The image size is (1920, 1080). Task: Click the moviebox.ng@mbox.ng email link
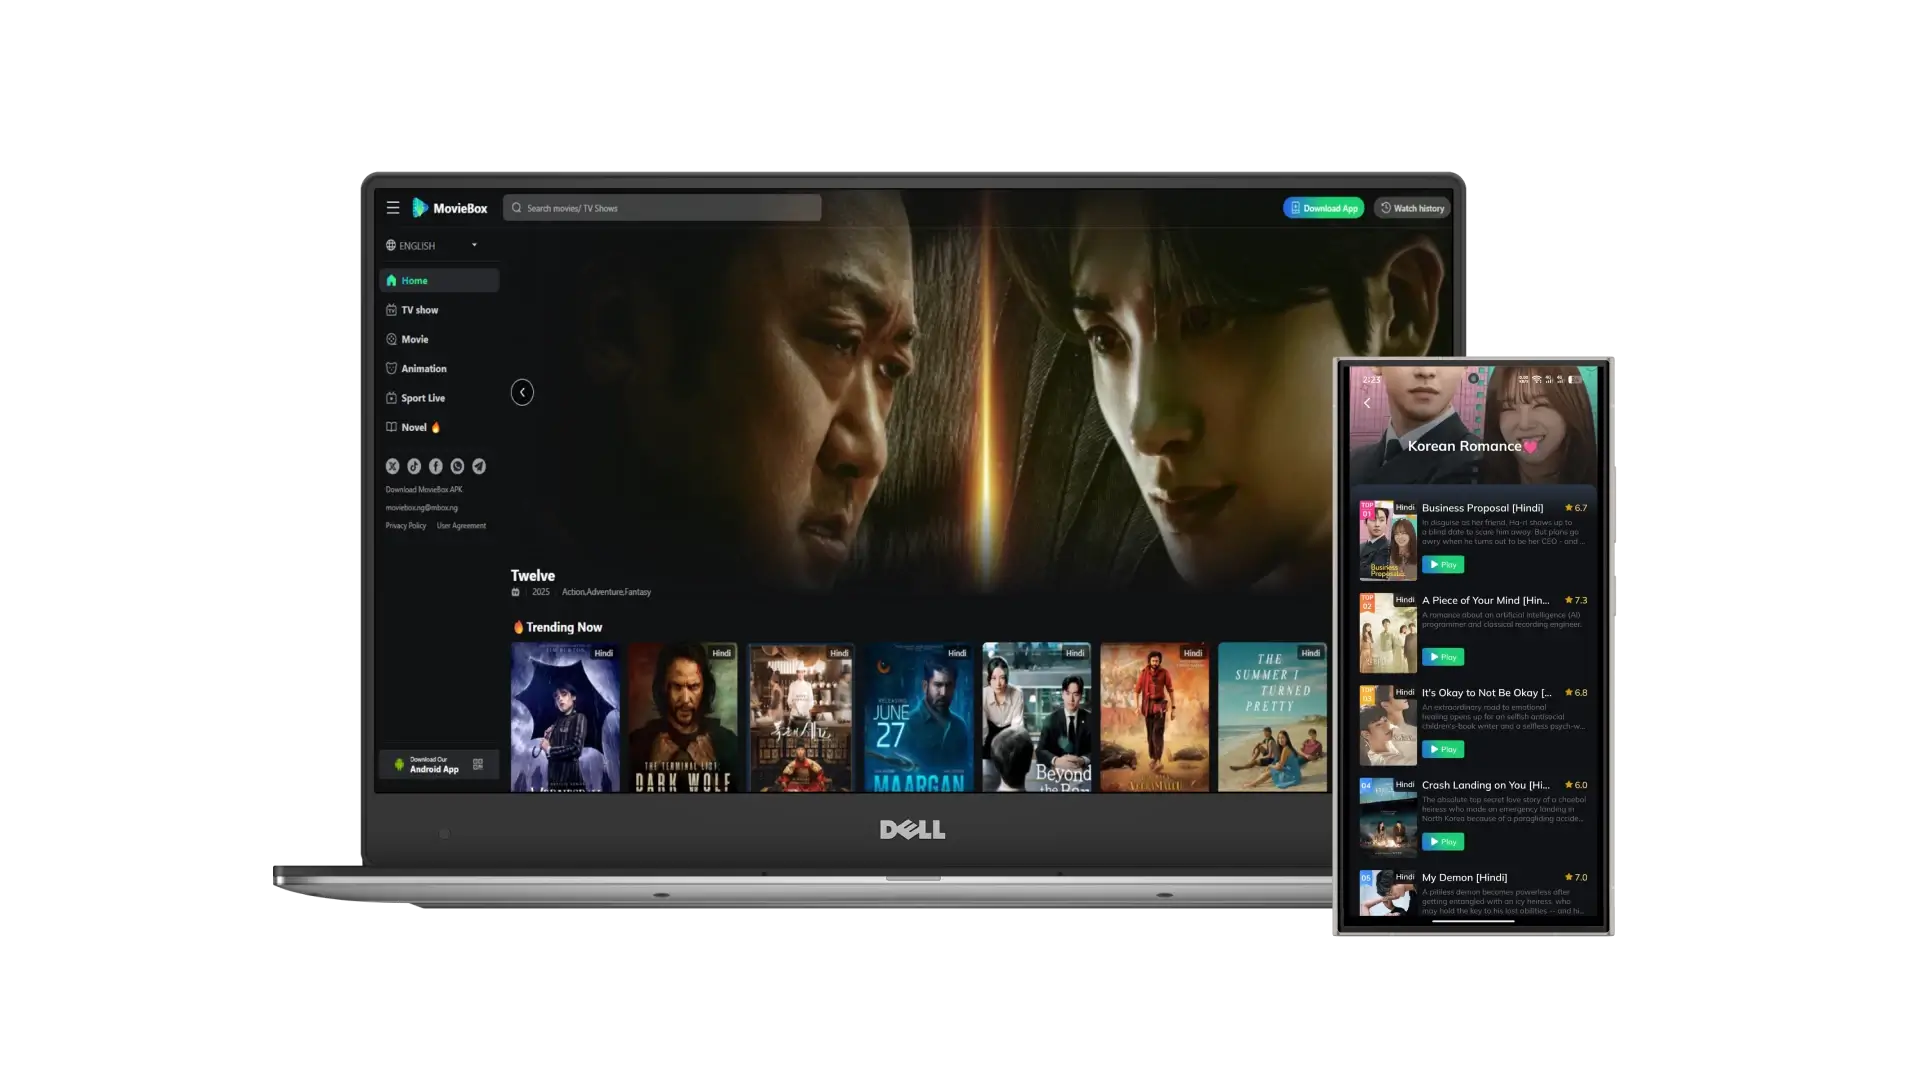click(422, 508)
